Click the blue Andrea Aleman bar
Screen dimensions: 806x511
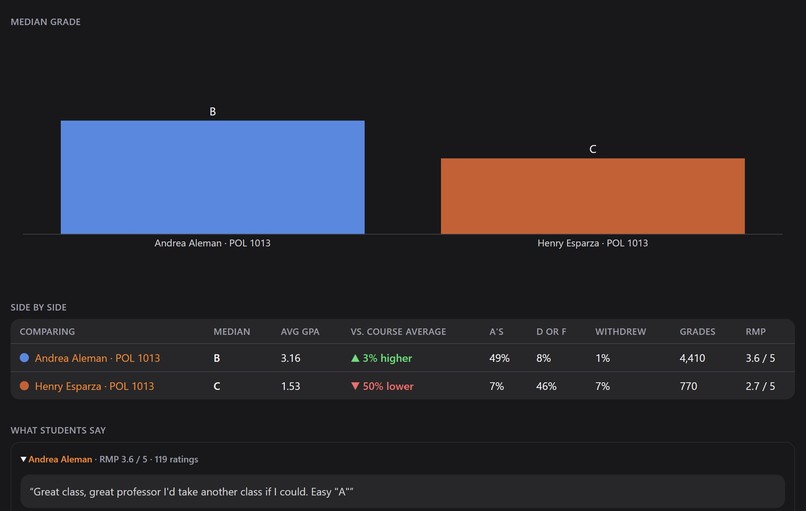pyautogui.click(x=213, y=177)
